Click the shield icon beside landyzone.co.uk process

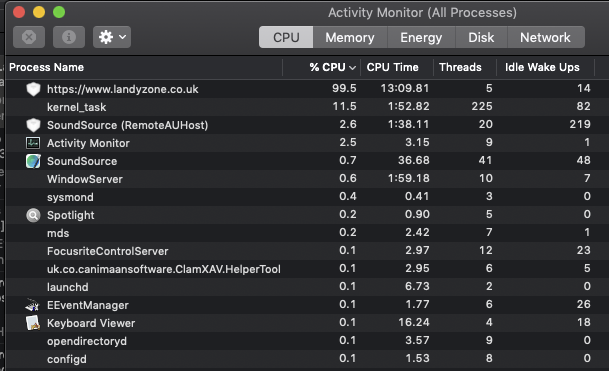33,89
